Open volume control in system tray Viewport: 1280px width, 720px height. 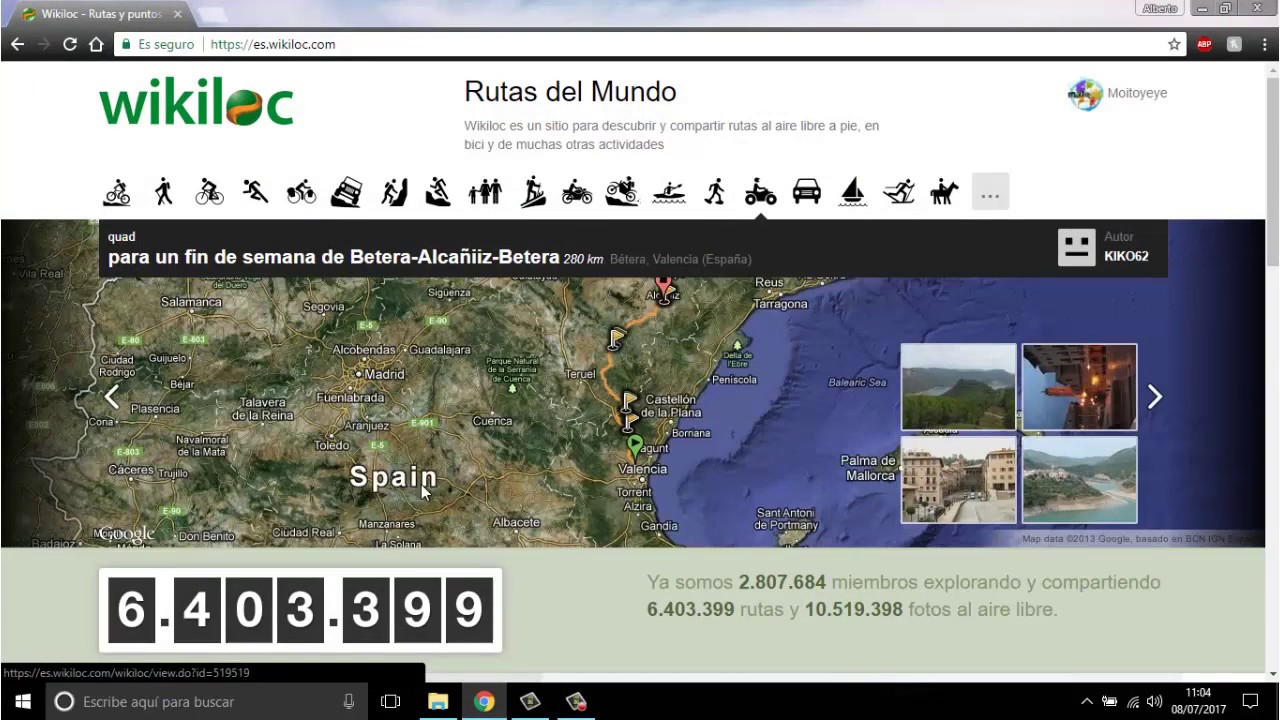[1155, 701]
